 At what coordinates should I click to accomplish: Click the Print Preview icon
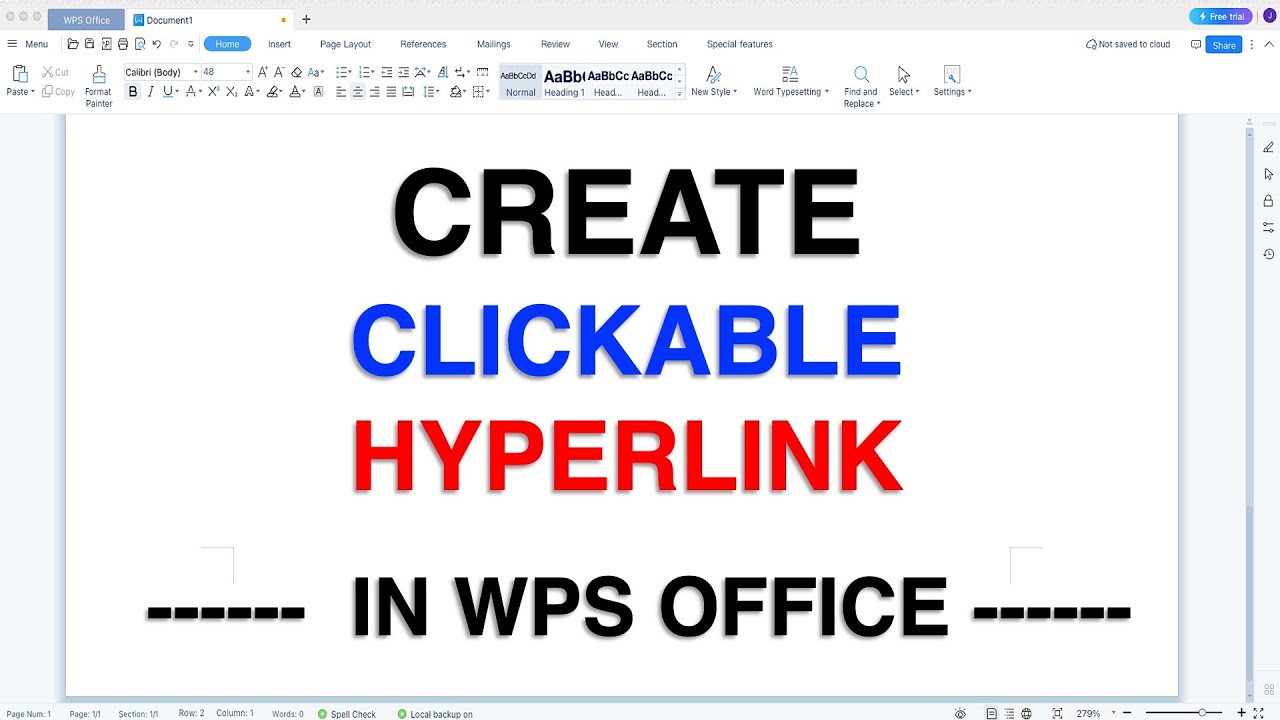pos(140,44)
